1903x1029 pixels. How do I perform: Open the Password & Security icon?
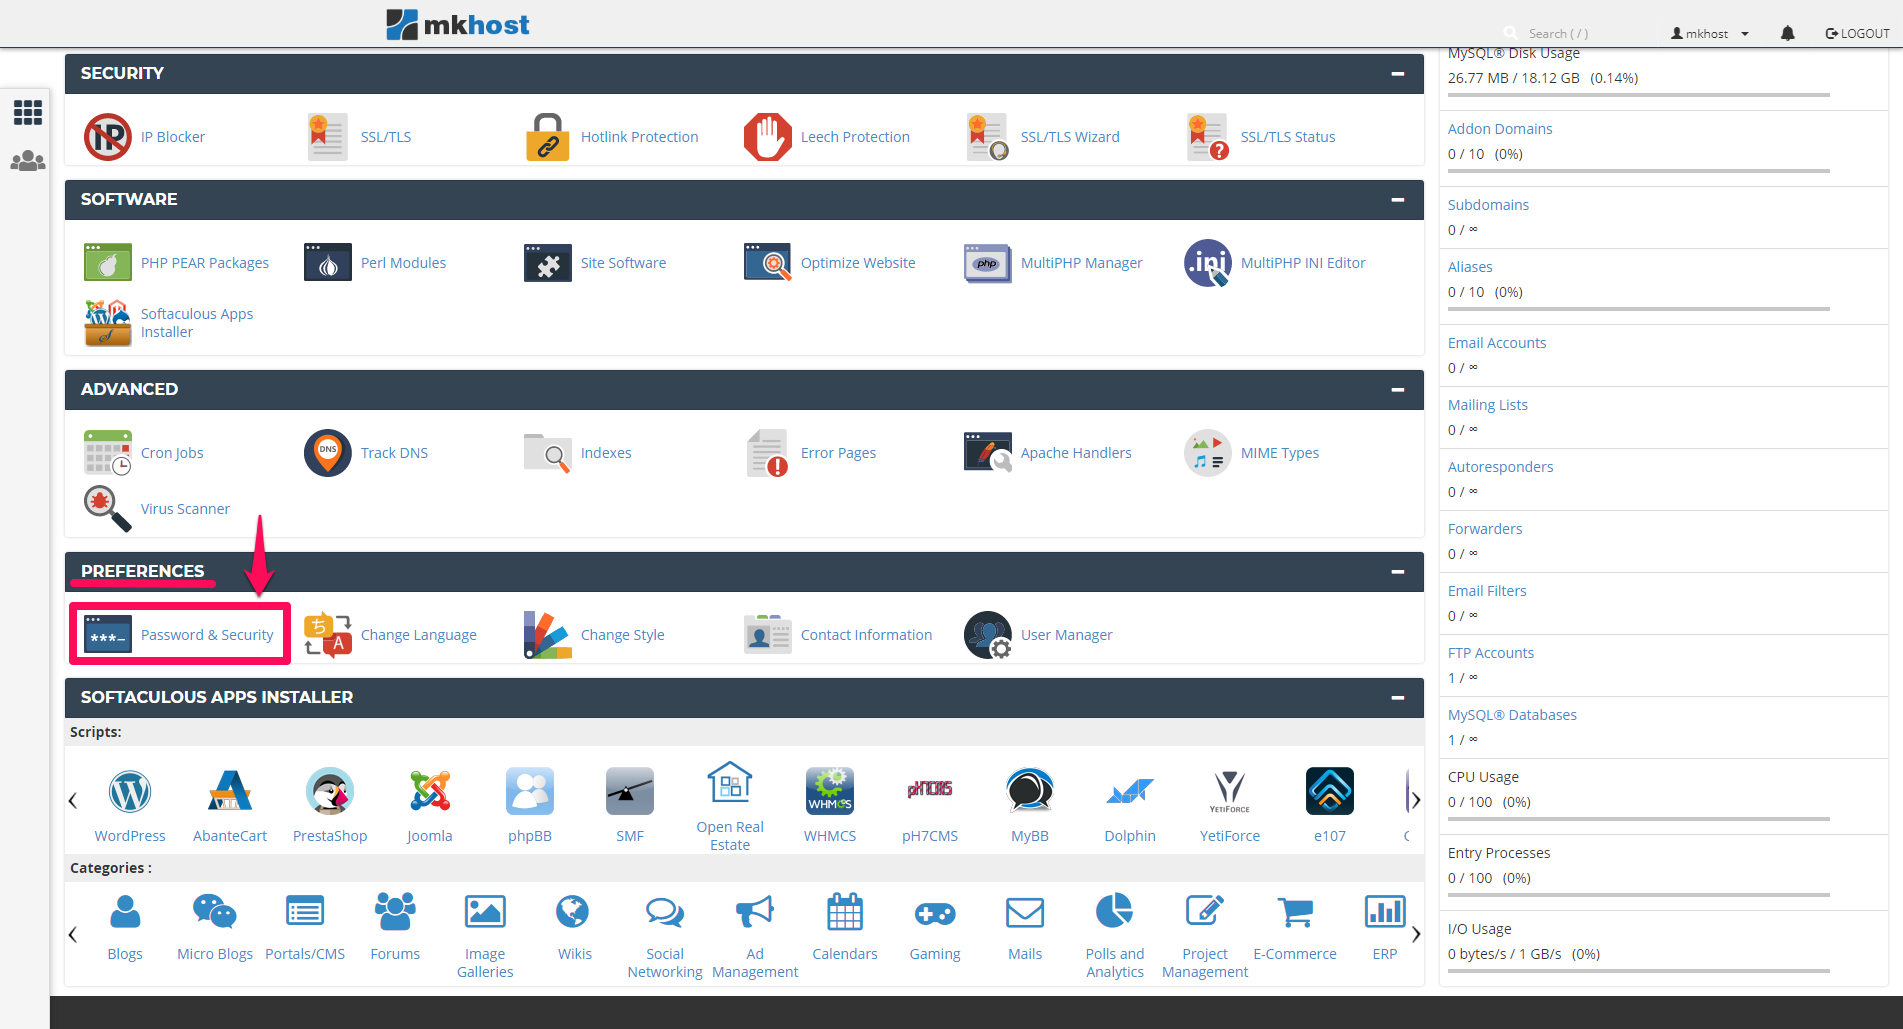pyautogui.click(x=108, y=635)
